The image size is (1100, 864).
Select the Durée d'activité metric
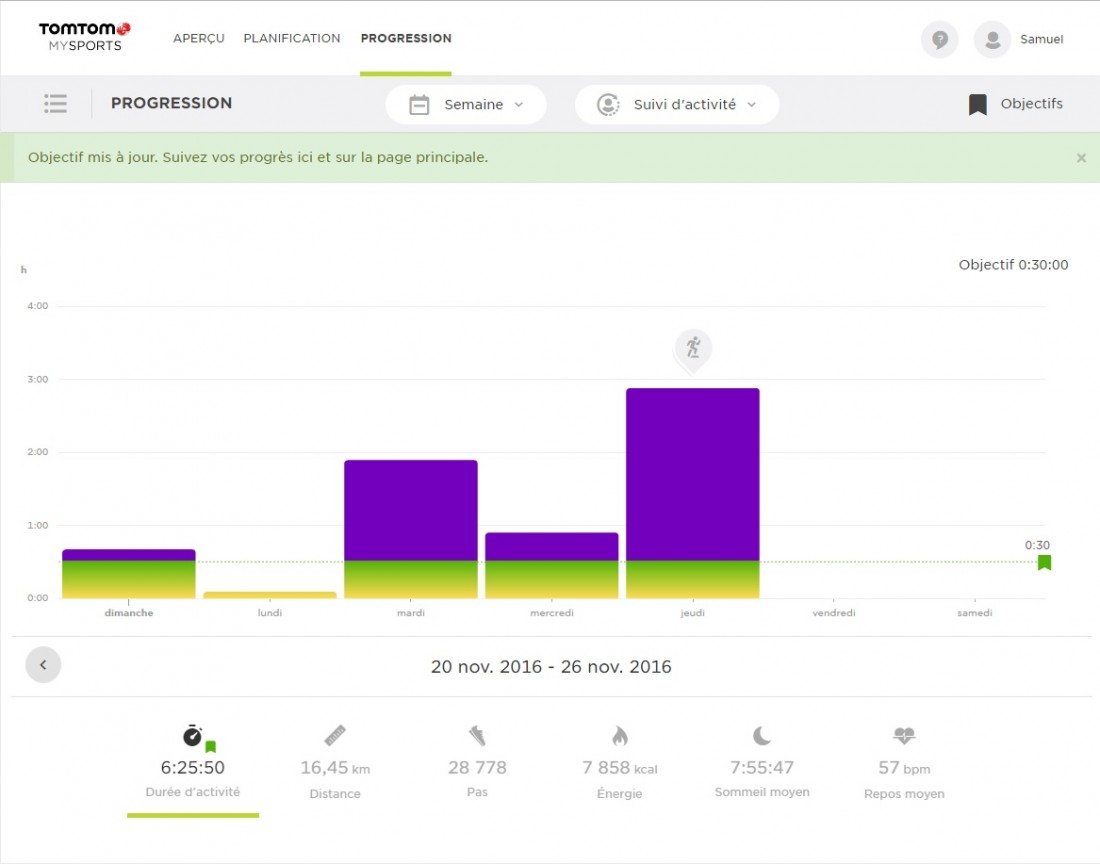point(193,766)
